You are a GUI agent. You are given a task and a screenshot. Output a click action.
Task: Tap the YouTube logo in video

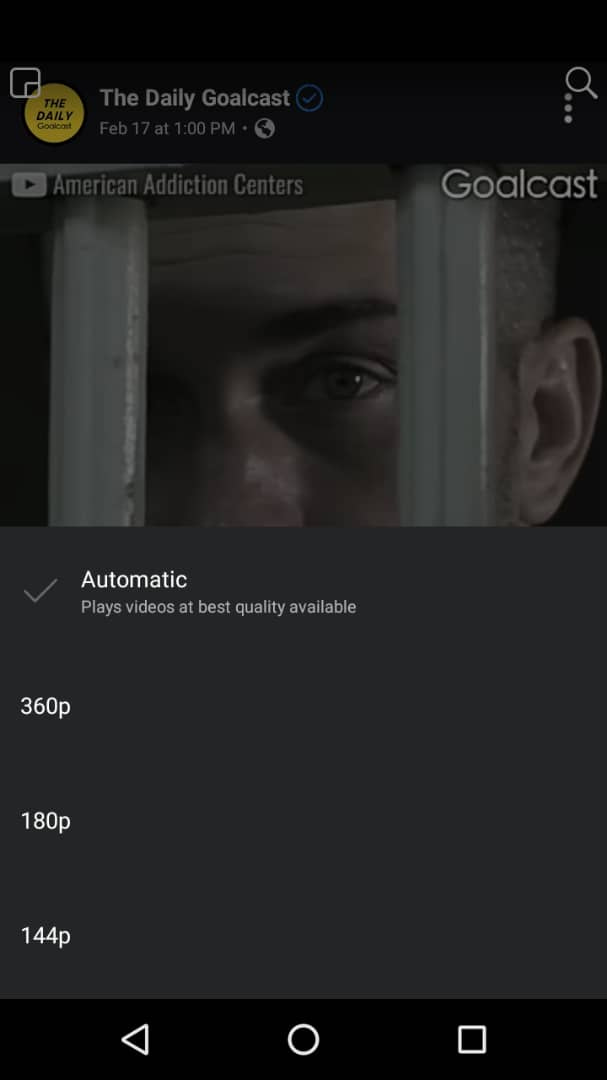click(29, 185)
